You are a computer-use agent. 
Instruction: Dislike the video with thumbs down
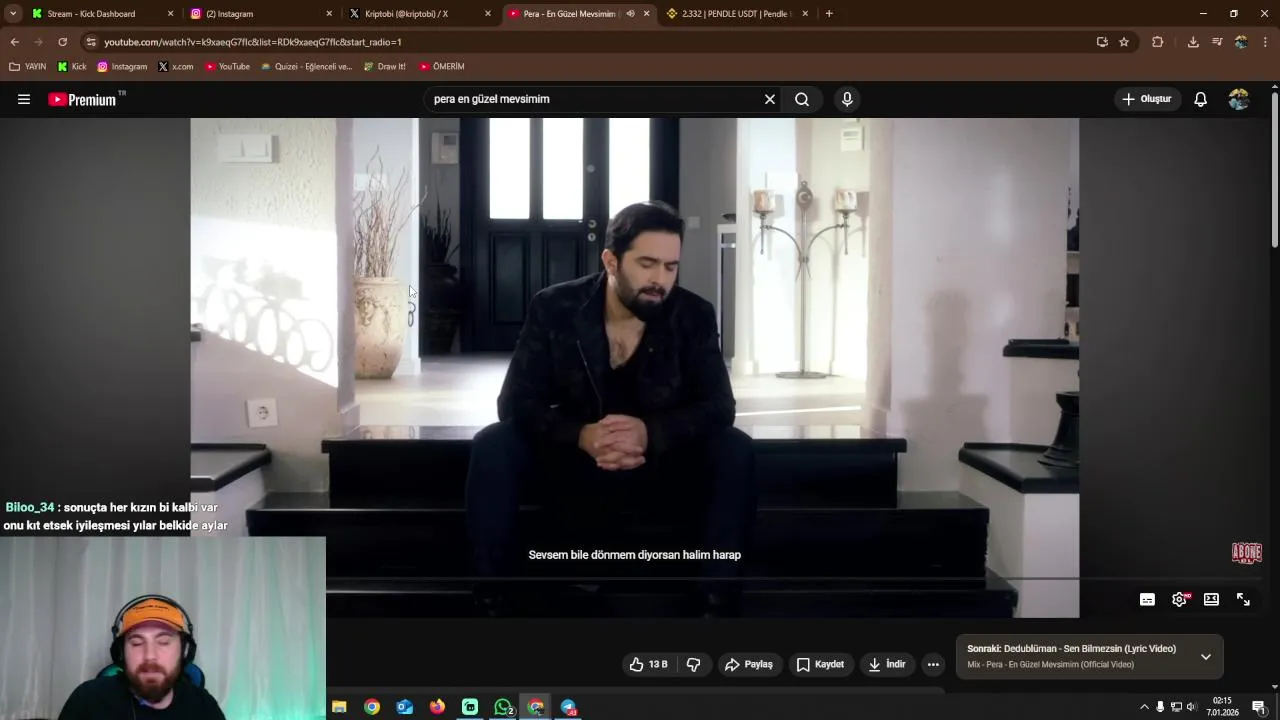click(x=694, y=664)
